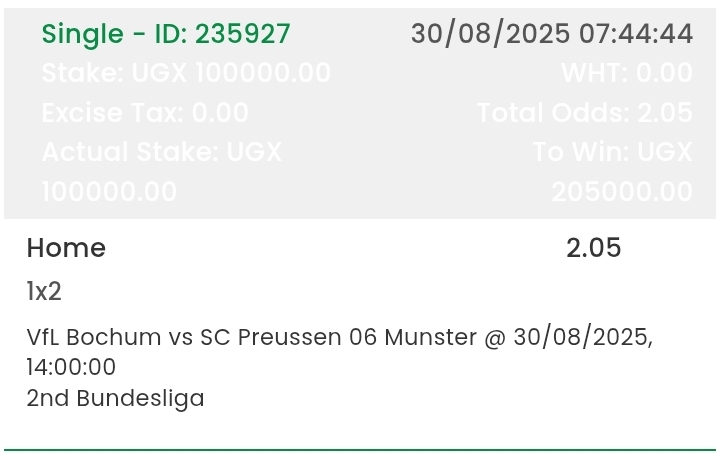Select the Total Odds: 2.05 field
The width and height of the screenshot is (720, 458).
point(585,113)
